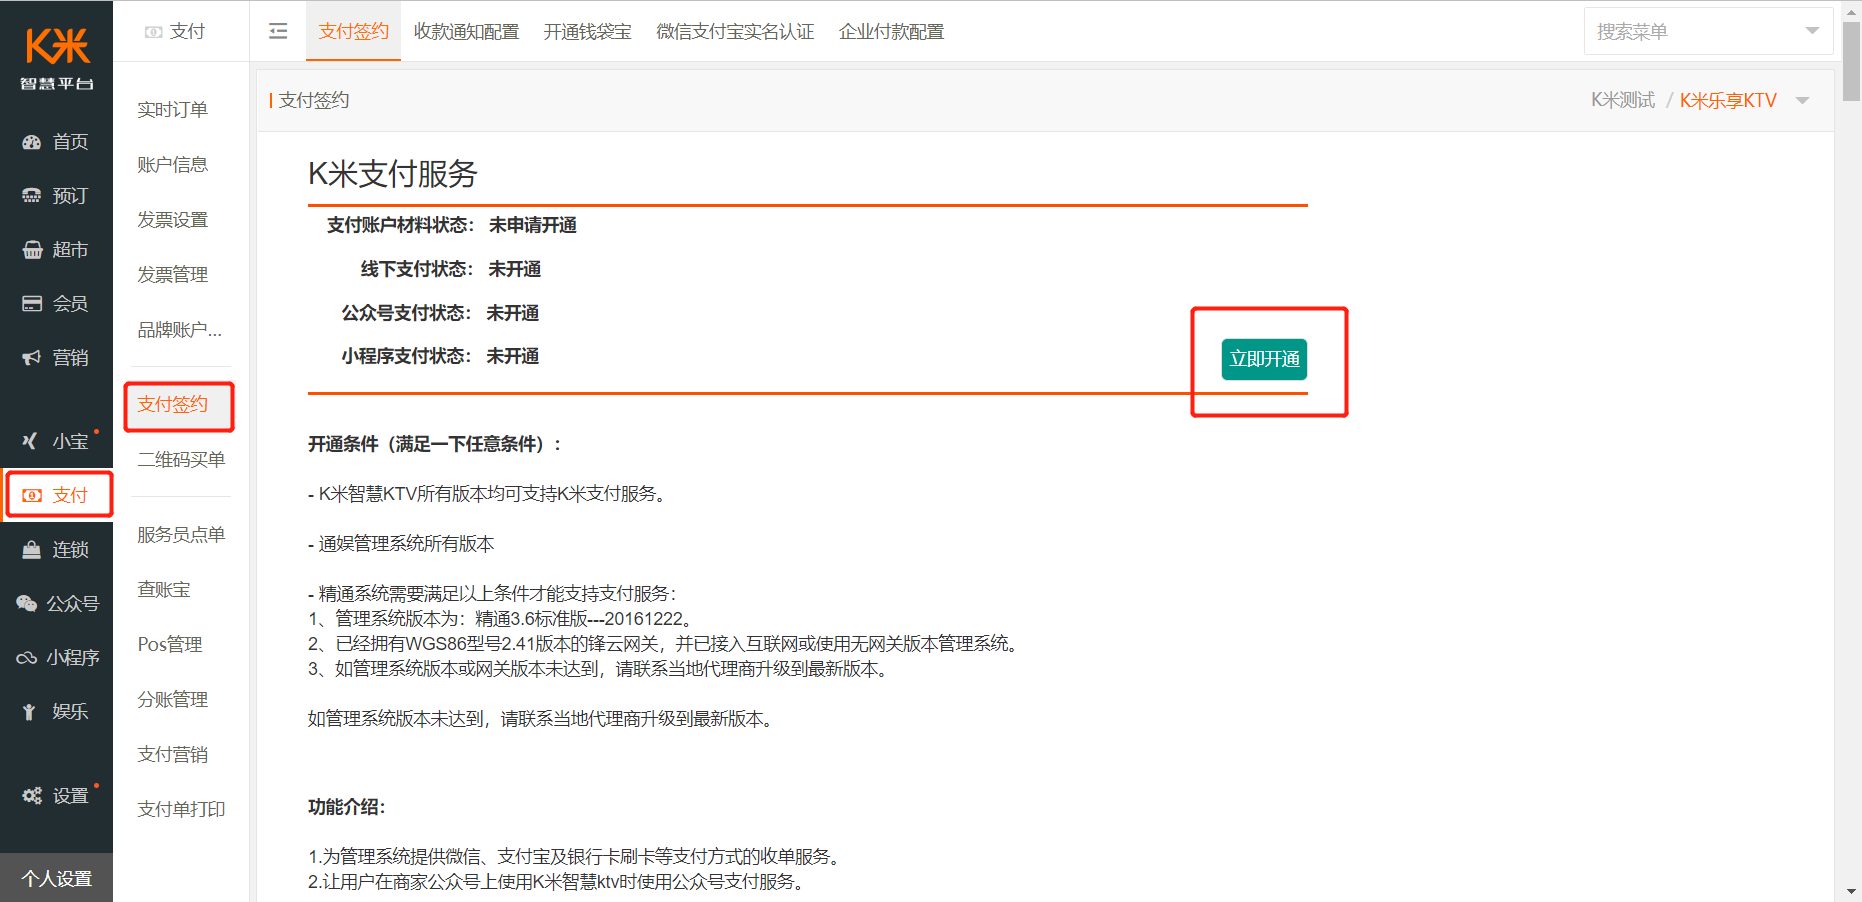Click the 小程序支付状态 label
The height and width of the screenshot is (902, 1862).
[x=406, y=356]
